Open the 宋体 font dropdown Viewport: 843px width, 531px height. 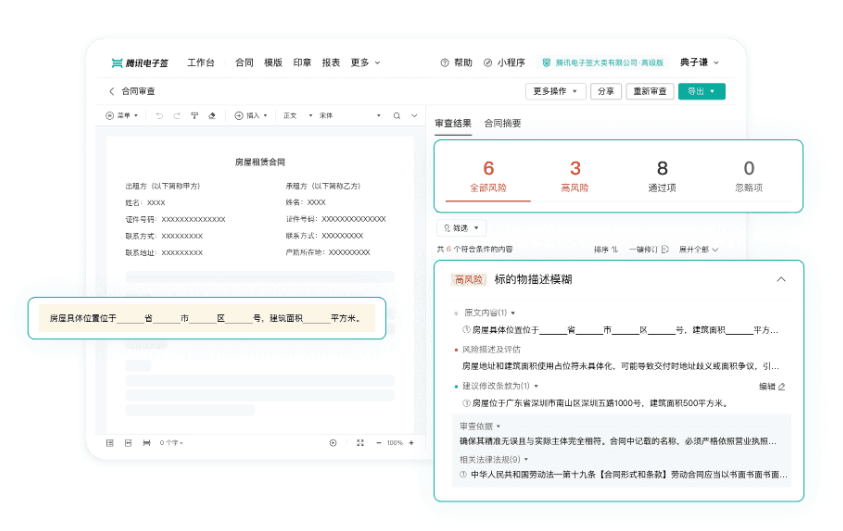350,116
